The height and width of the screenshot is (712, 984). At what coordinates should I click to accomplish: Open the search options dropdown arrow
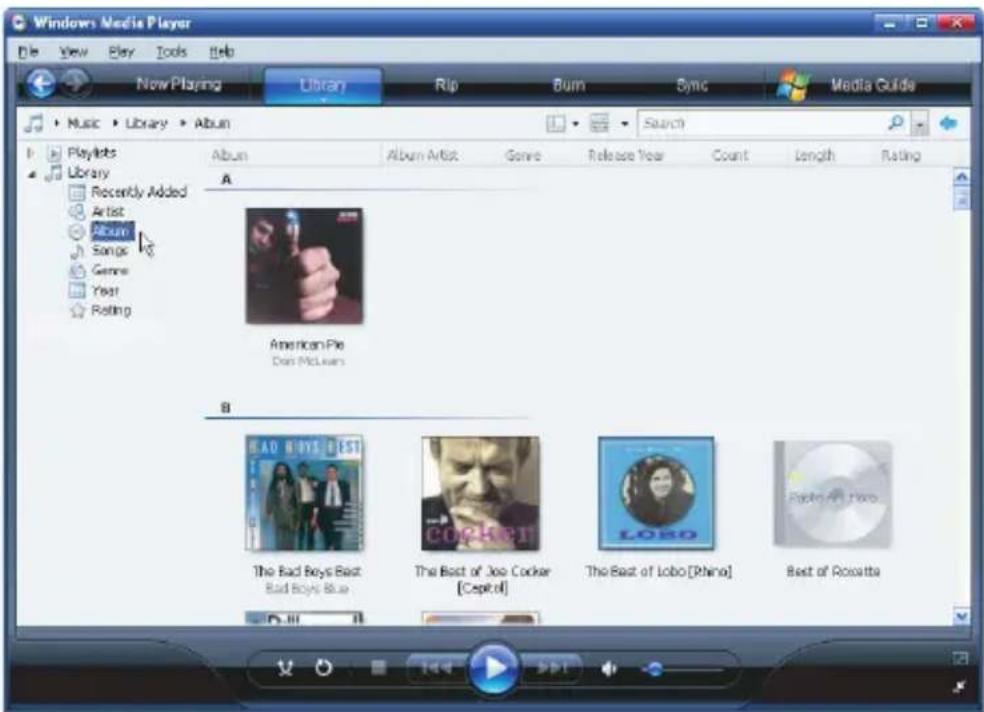click(919, 124)
